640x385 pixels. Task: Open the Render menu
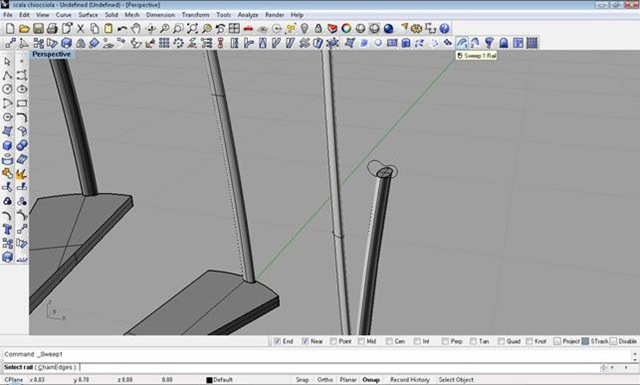click(274, 15)
